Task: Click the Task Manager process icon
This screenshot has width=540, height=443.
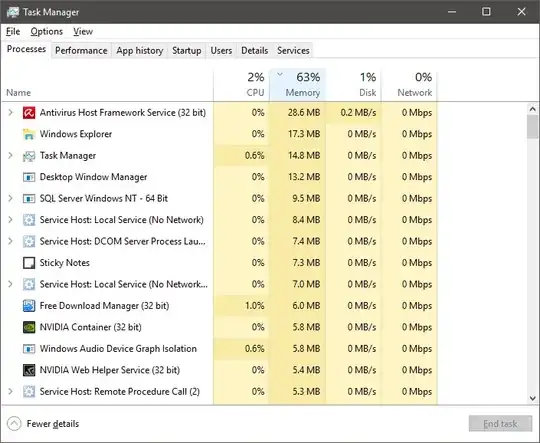Action: click(29, 156)
